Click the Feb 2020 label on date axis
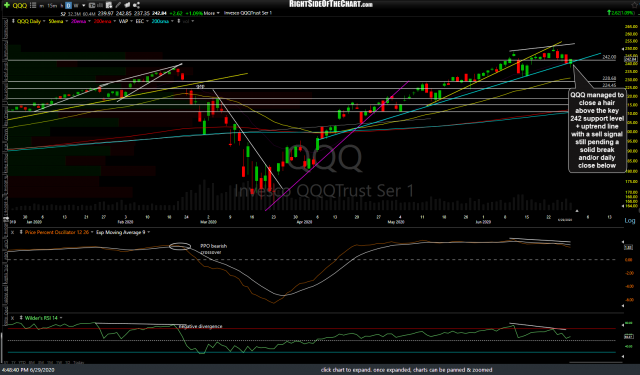This screenshot has height=375, width=640. [x=125, y=222]
